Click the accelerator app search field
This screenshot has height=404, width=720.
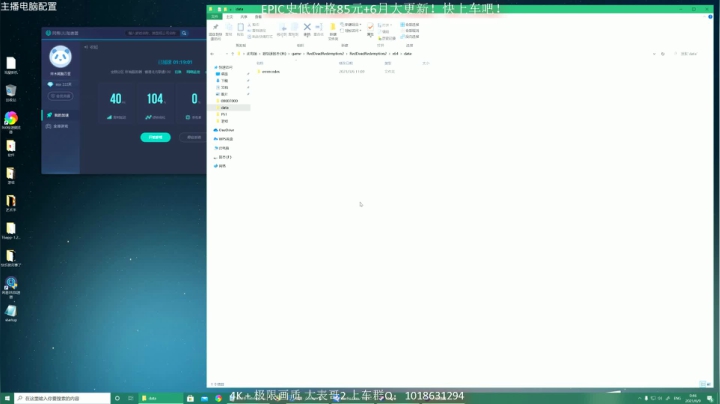tap(152, 33)
